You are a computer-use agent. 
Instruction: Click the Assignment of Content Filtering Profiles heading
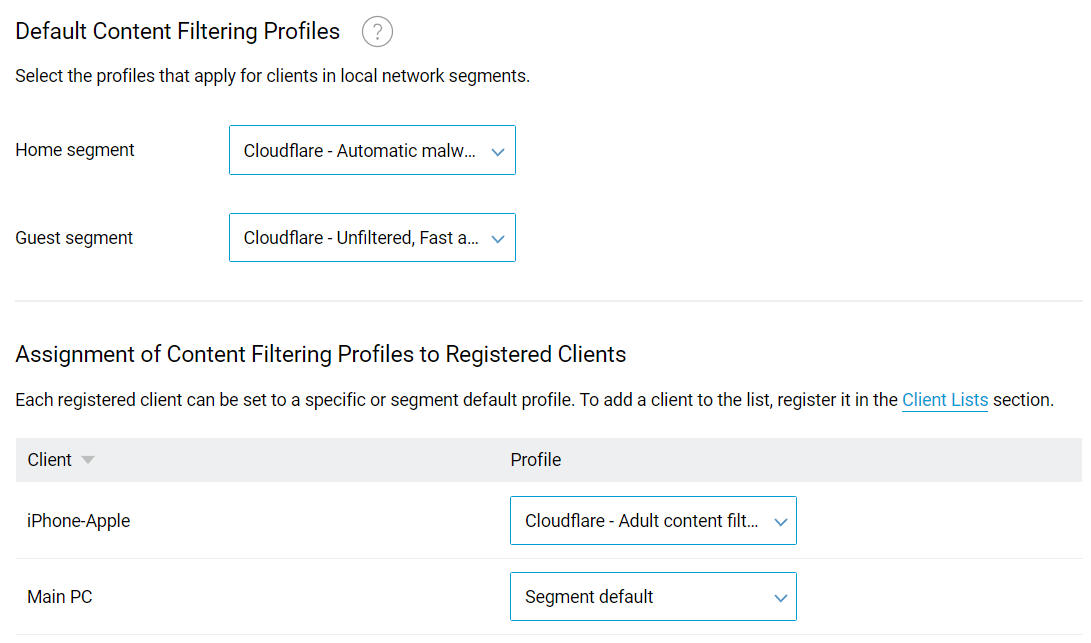(320, 354)
